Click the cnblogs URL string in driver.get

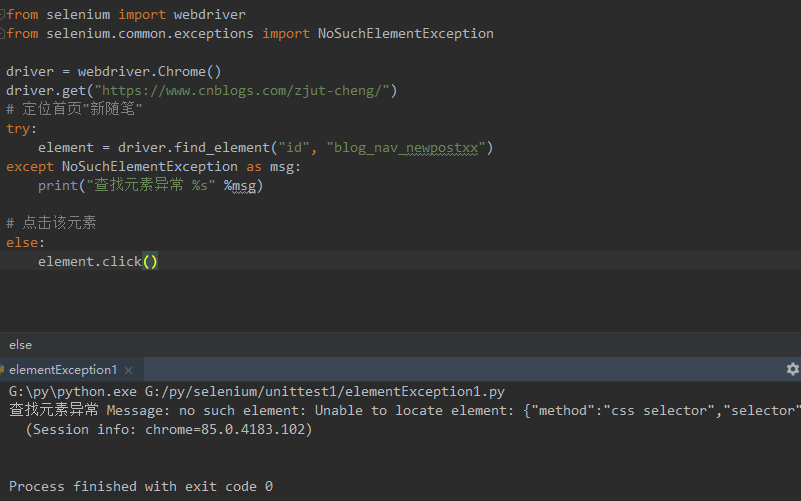pos(242,91)
